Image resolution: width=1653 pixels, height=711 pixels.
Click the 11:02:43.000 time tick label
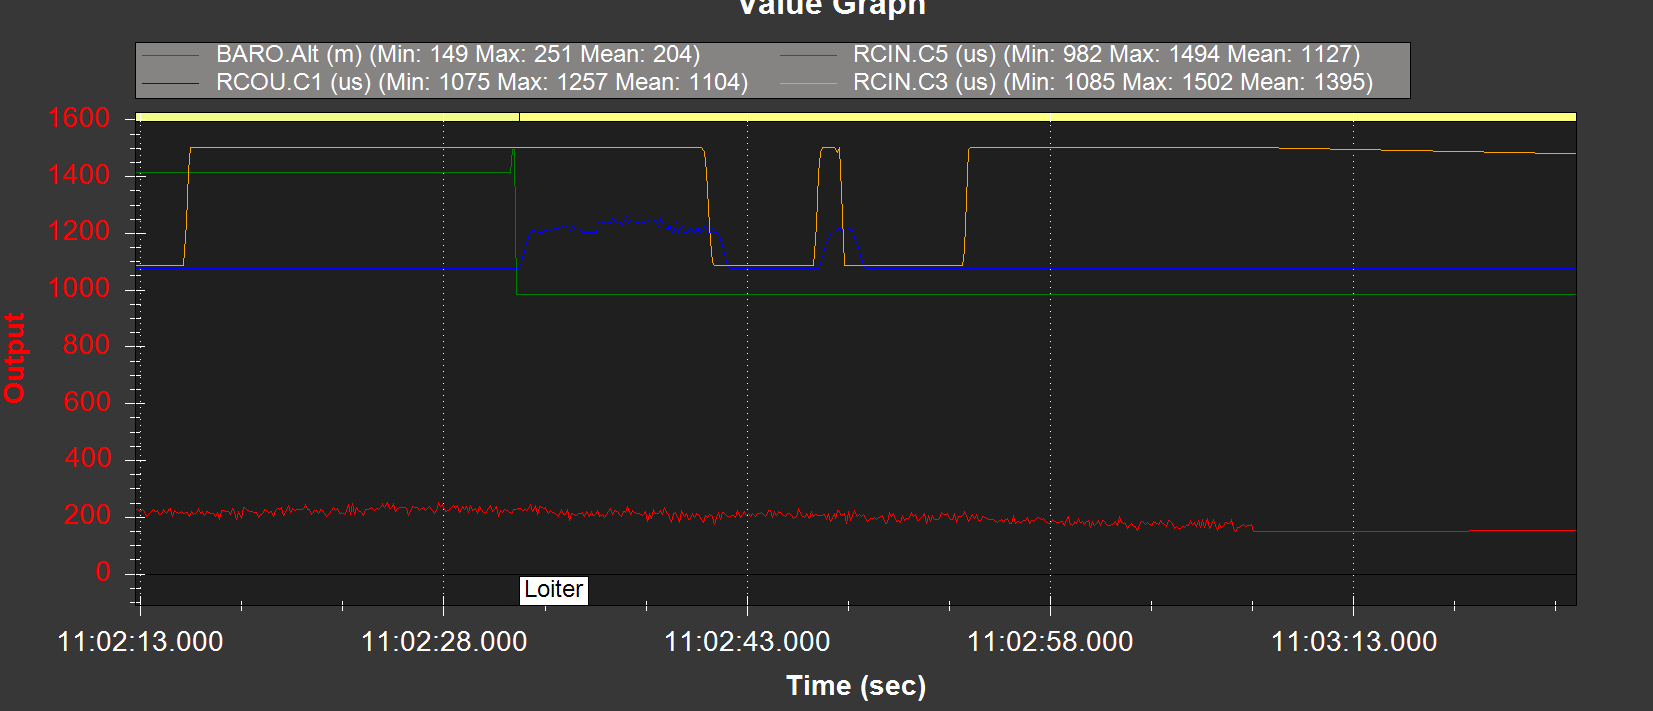point(747,642)
